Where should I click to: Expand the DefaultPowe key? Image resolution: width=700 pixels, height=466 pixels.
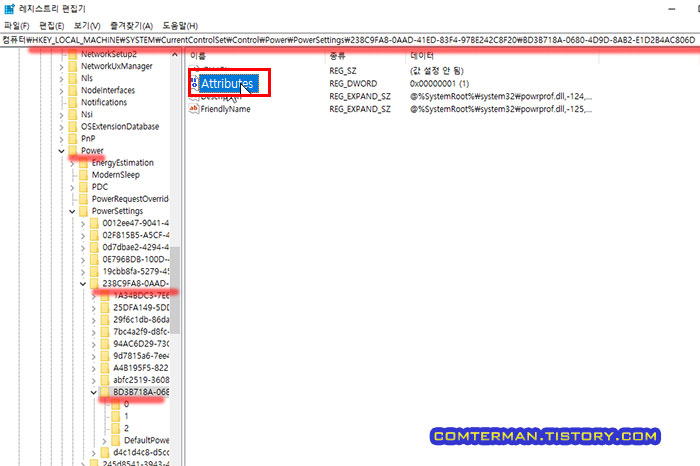104,441
